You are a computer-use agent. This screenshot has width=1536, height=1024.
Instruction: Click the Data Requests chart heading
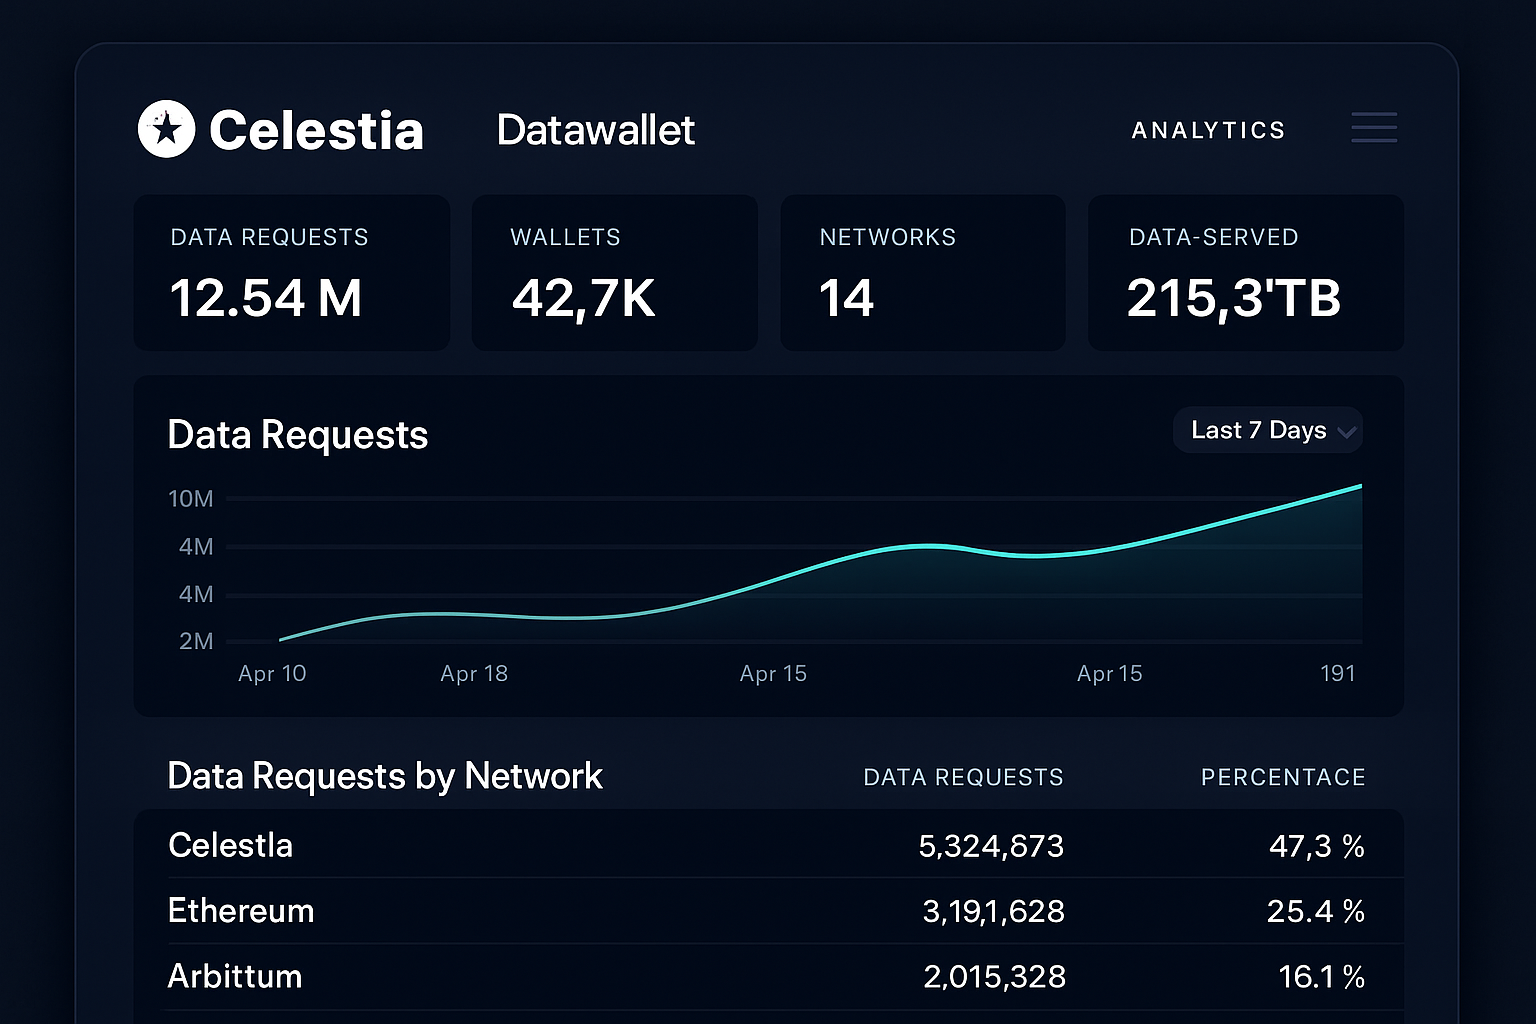297,434
